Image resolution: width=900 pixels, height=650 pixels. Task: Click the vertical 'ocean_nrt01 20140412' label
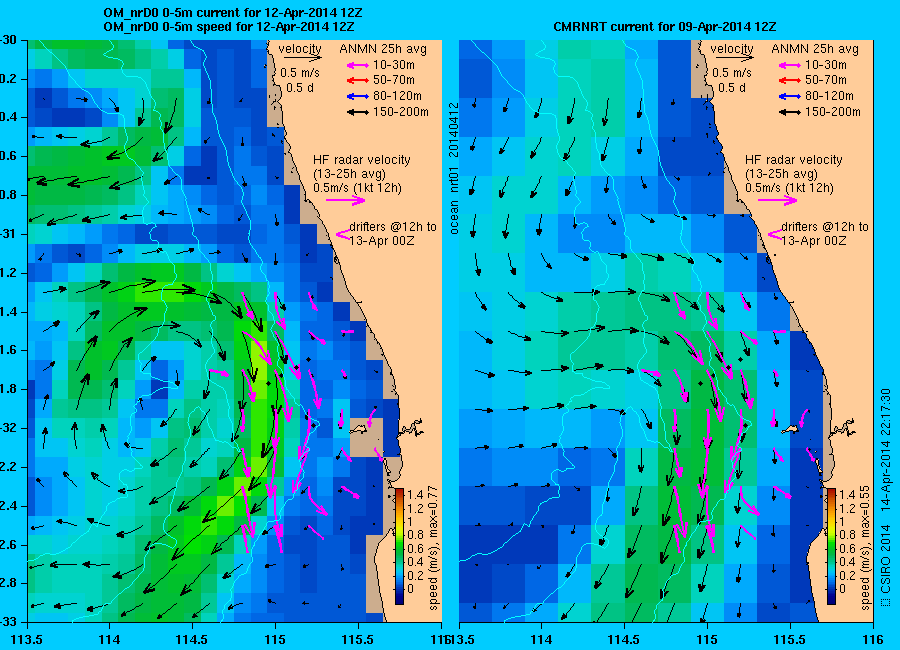(454, 168)
